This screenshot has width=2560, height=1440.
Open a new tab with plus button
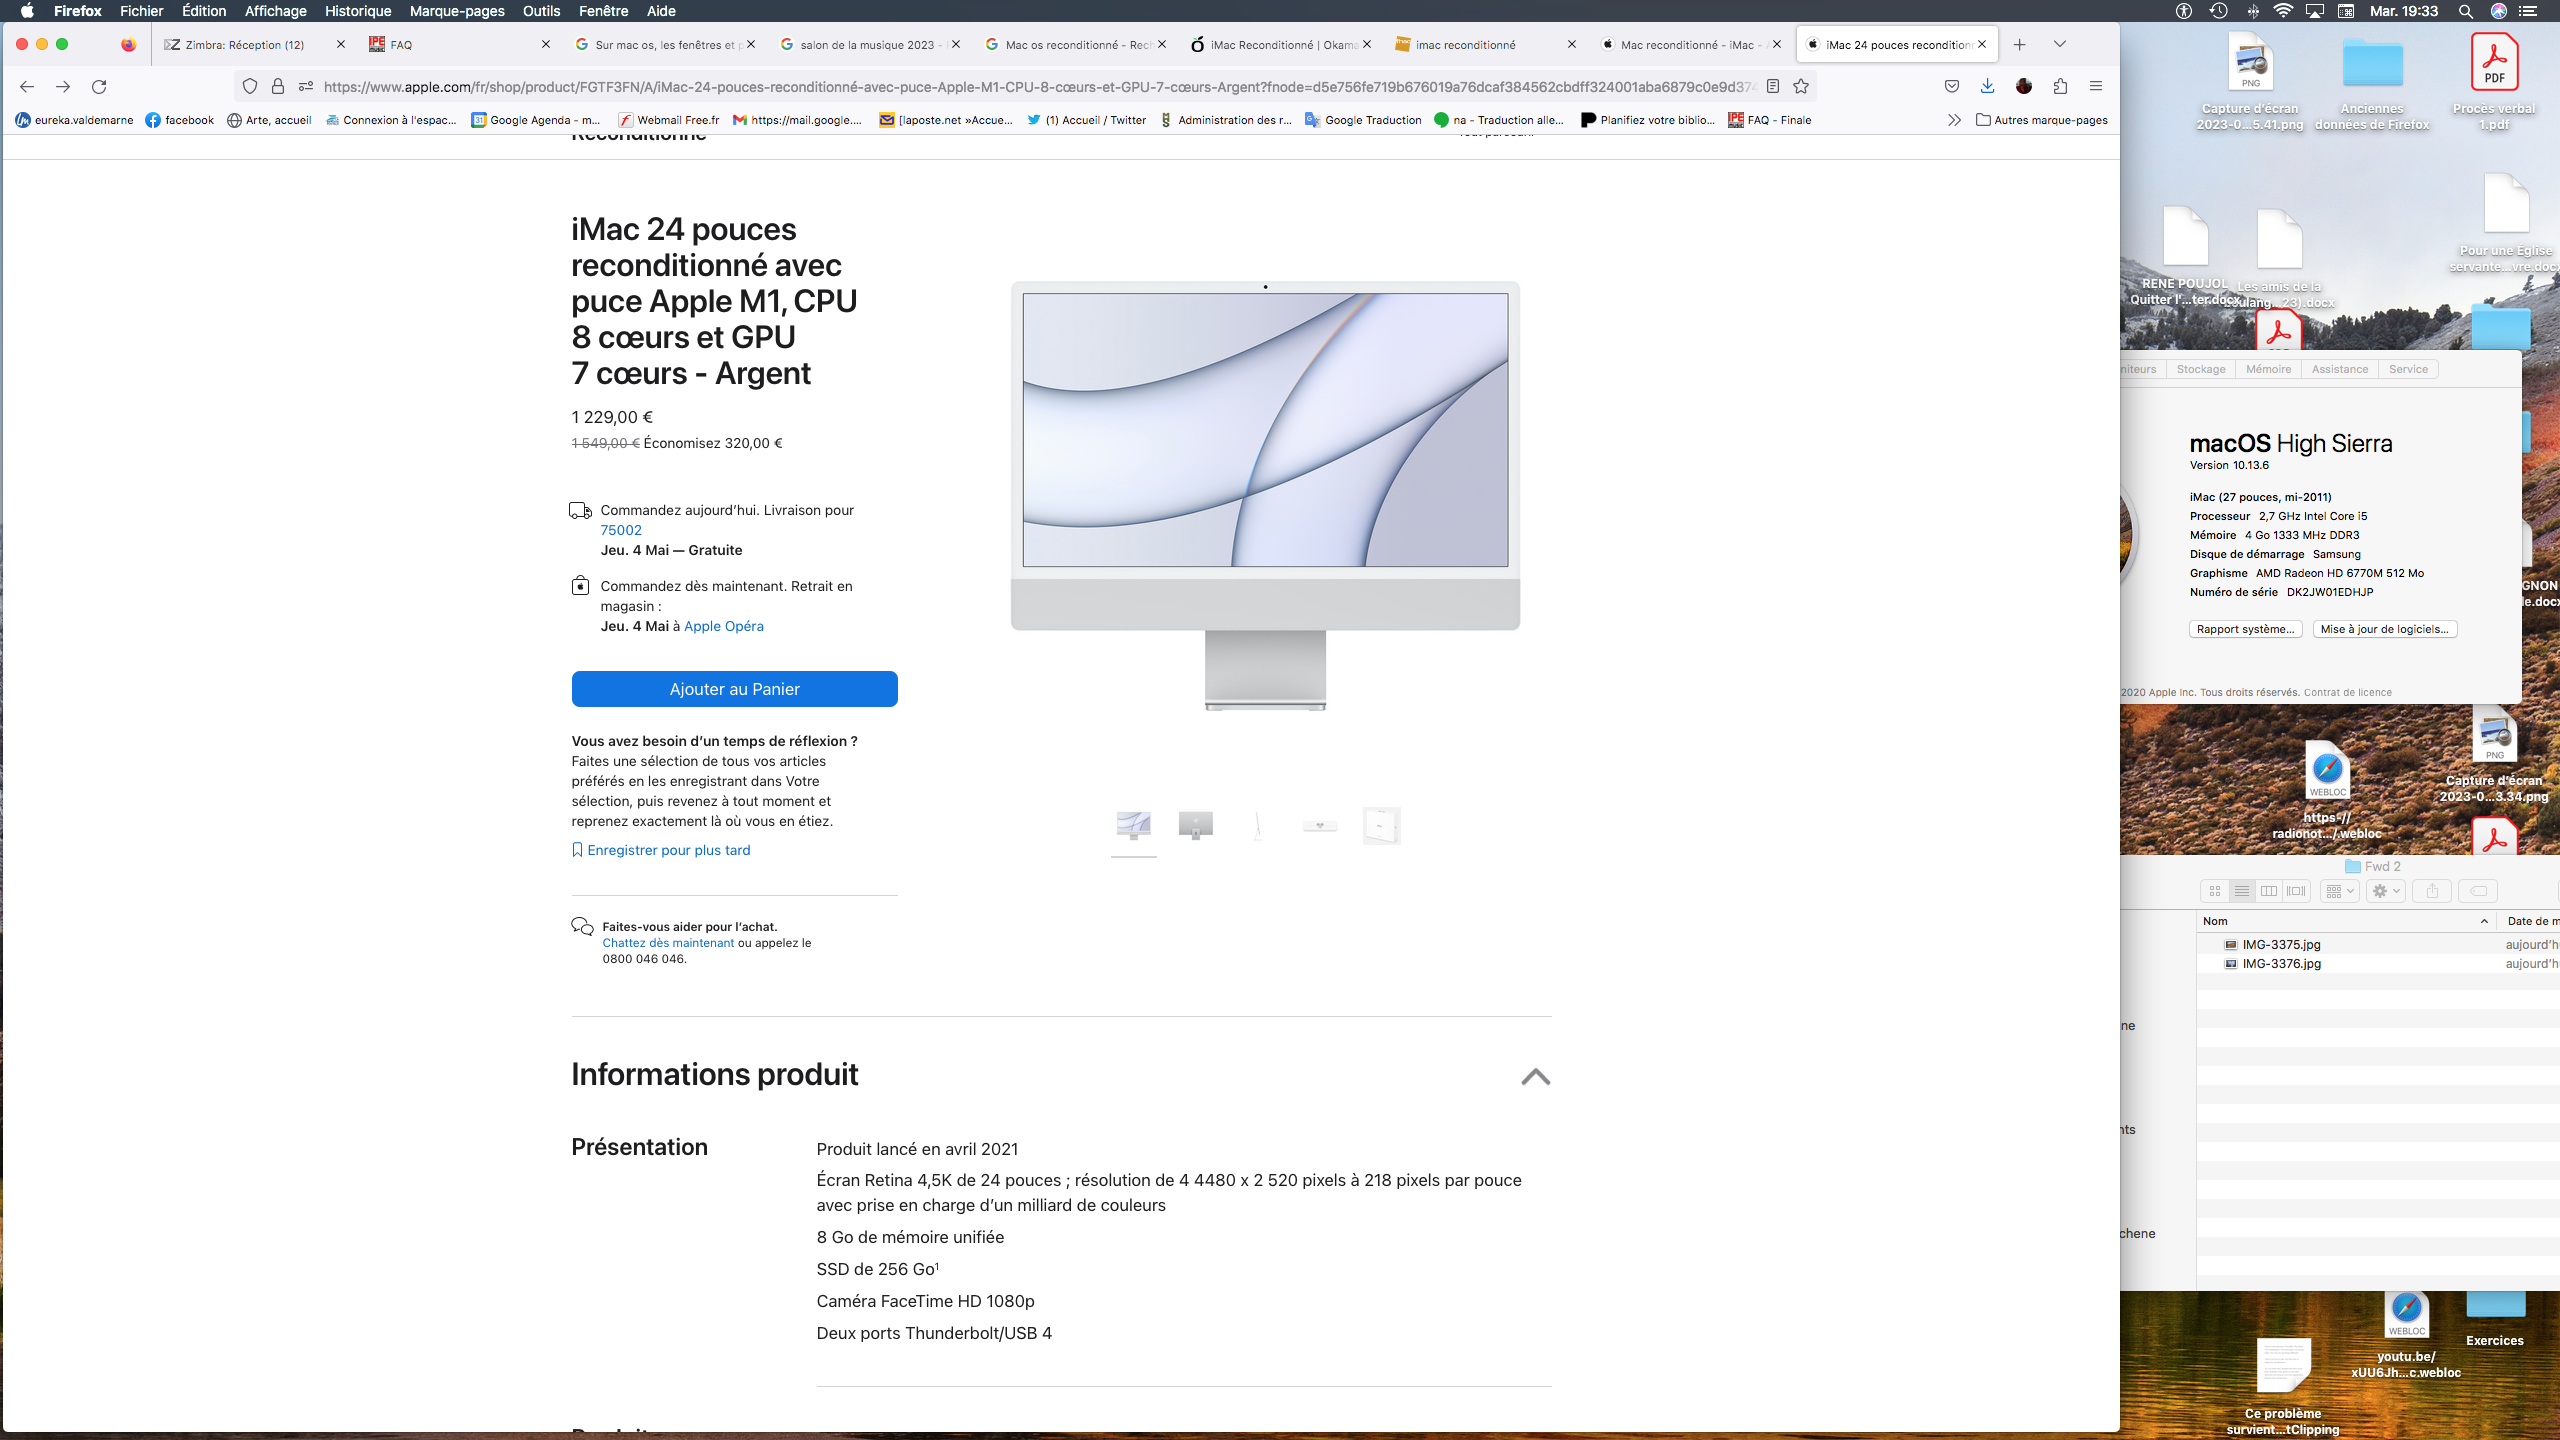point(2020,44)
